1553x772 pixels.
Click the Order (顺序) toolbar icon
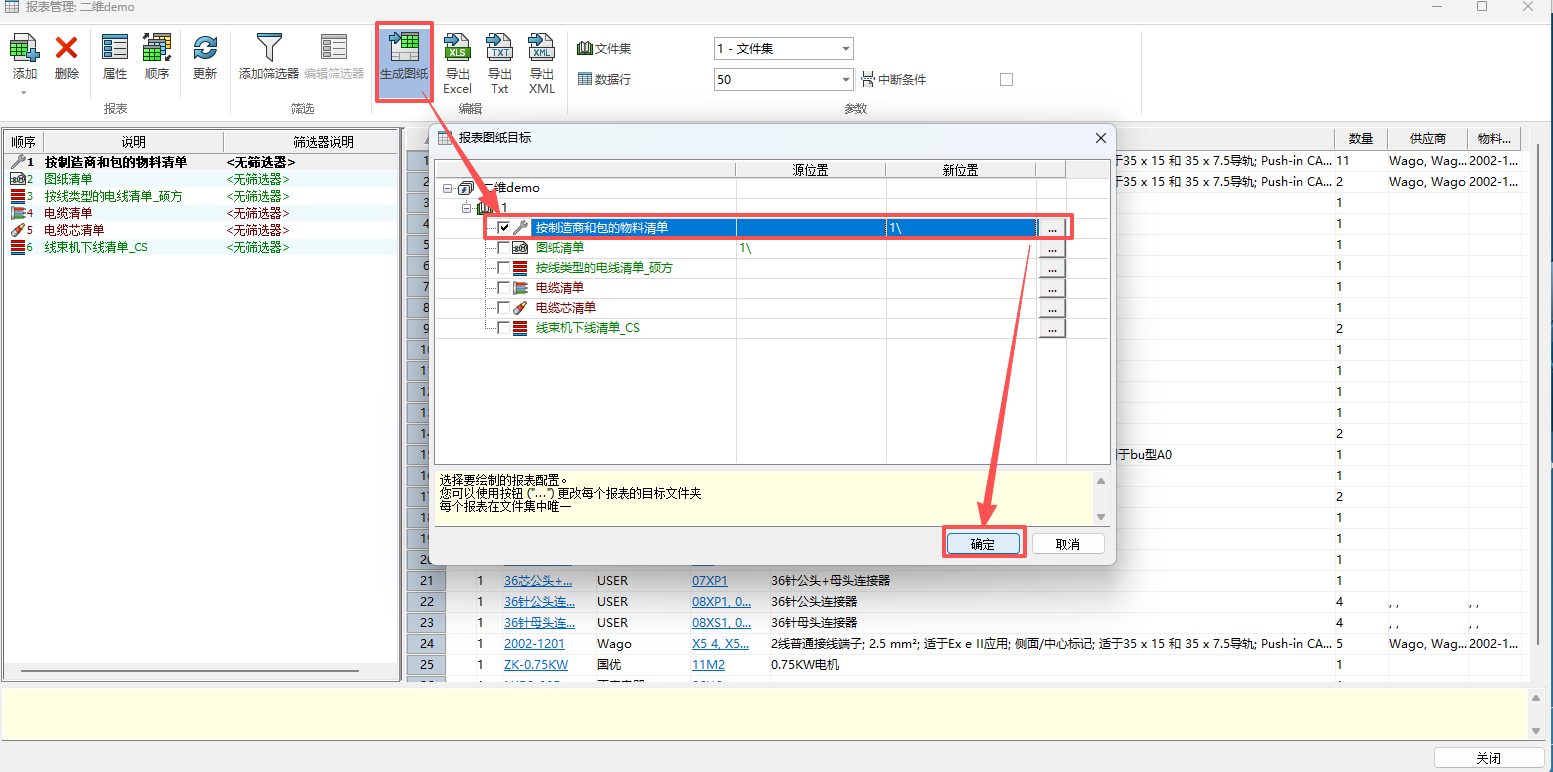pyautogui.click(x=156, y=48)
